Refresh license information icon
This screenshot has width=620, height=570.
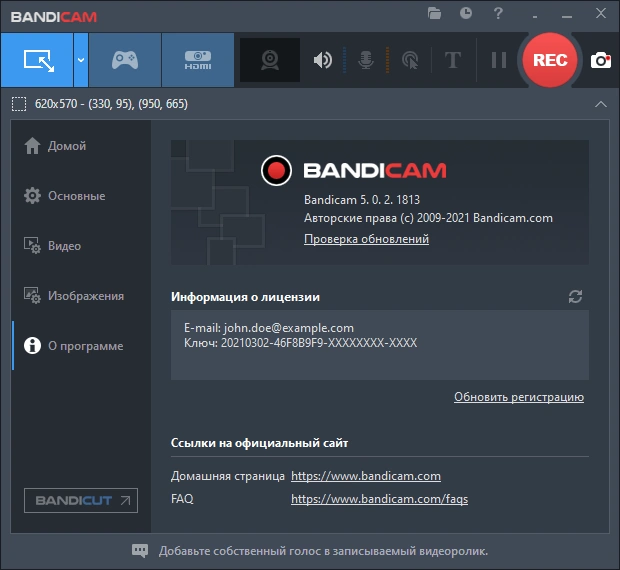coord(575,296)
